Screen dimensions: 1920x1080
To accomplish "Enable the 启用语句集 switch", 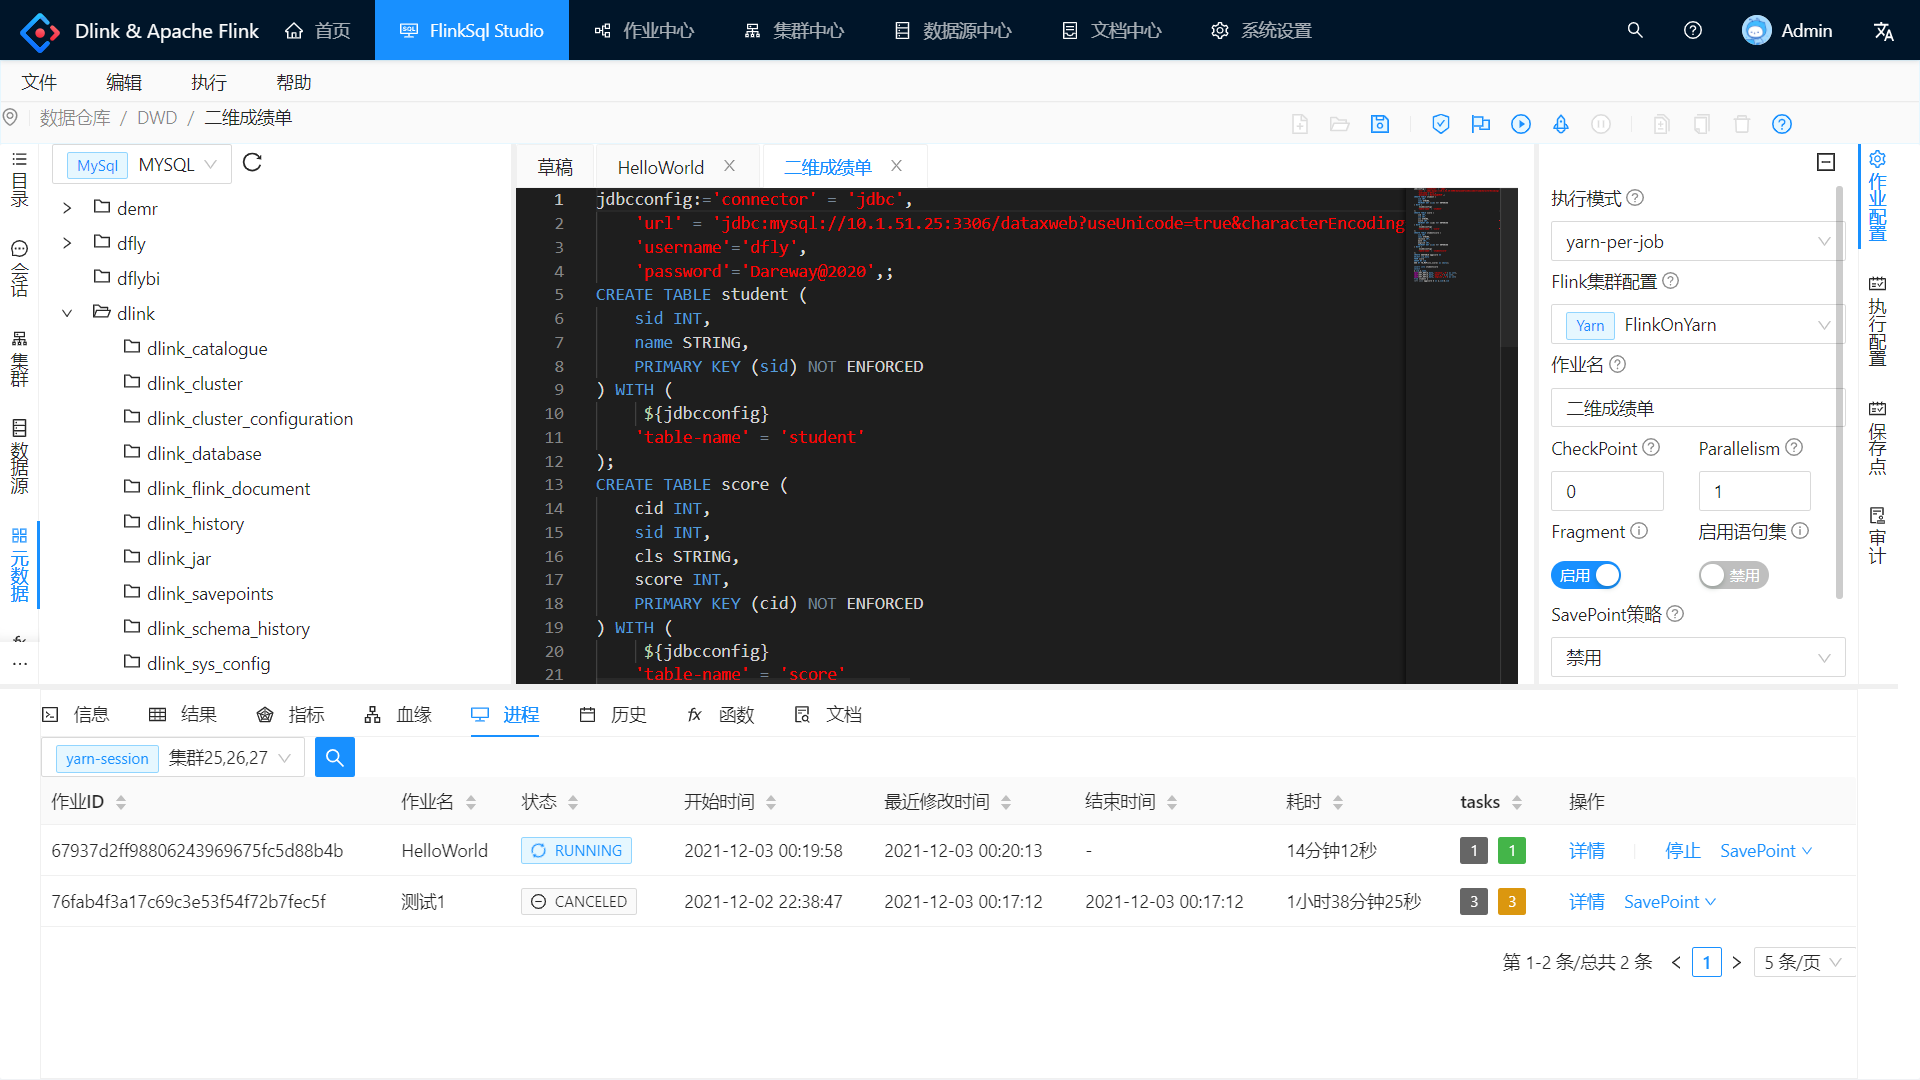I will [1733, 575].
